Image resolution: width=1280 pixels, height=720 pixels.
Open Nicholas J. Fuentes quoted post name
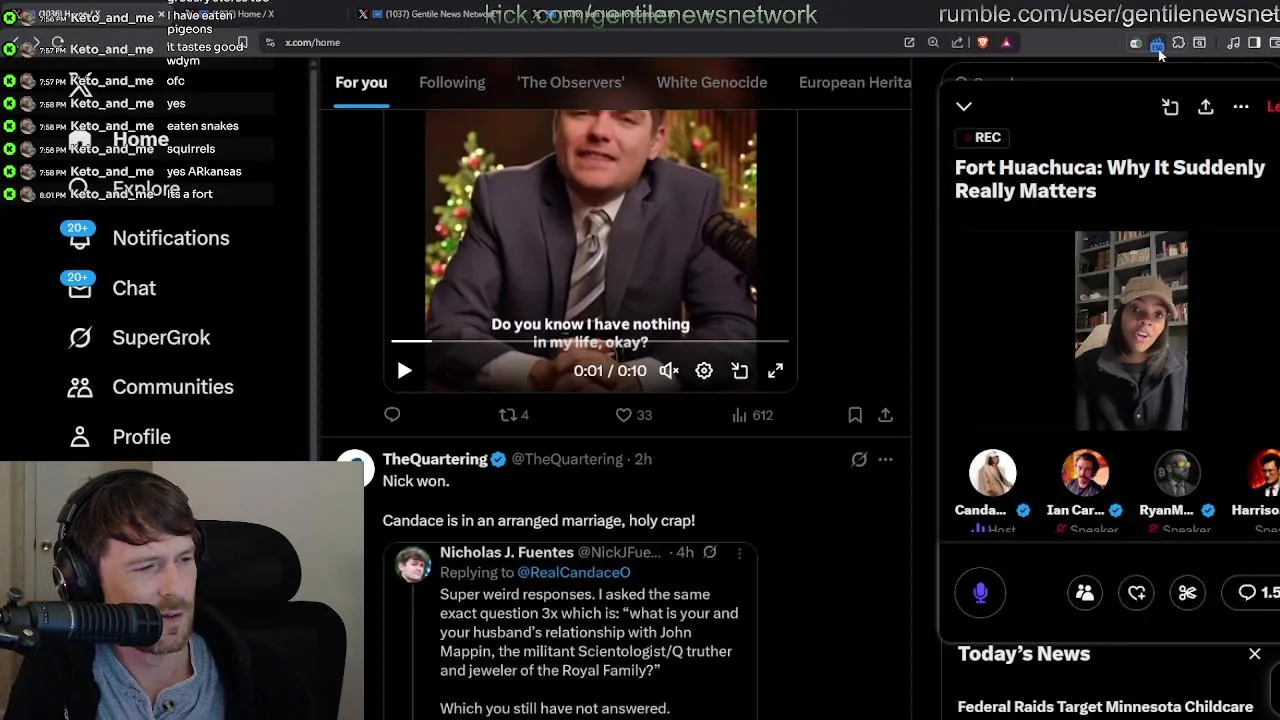(x=507, y=552)
